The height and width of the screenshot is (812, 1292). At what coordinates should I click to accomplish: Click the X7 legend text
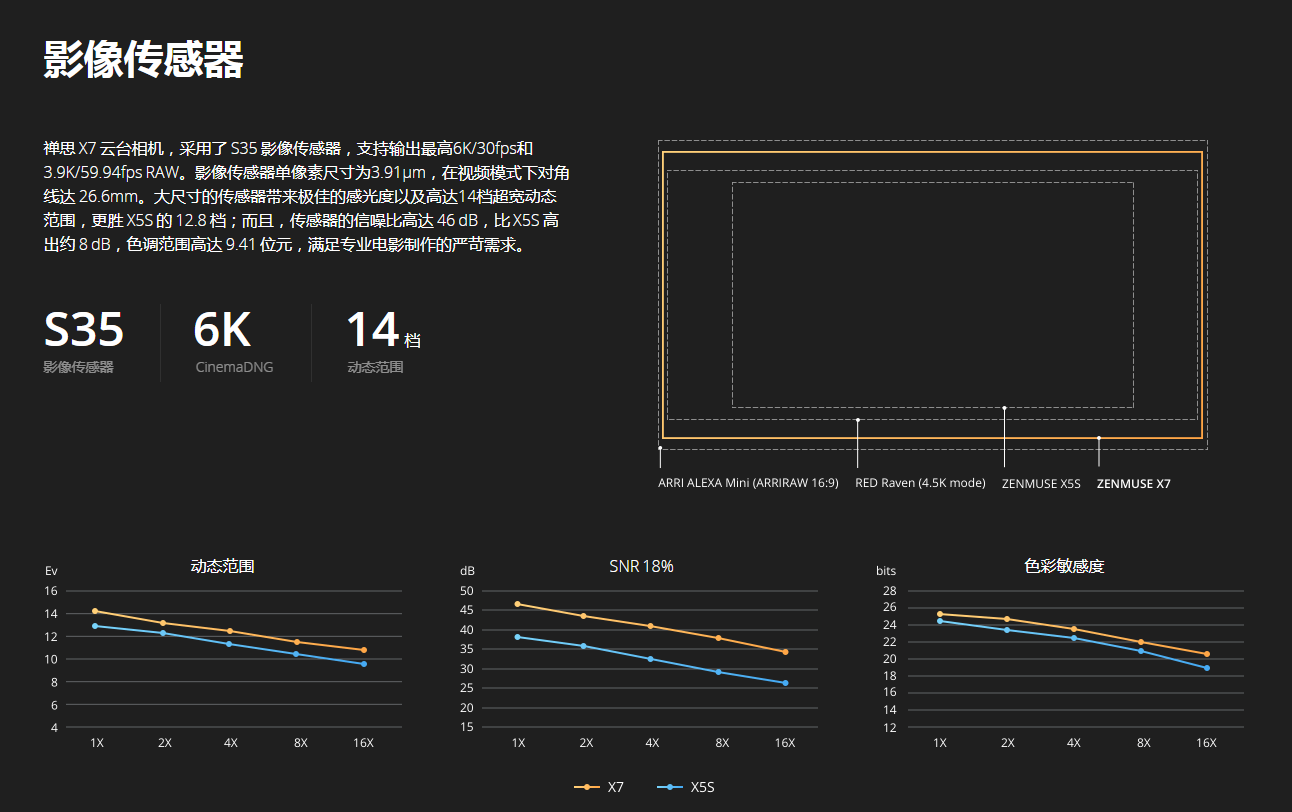coord(616,788)
